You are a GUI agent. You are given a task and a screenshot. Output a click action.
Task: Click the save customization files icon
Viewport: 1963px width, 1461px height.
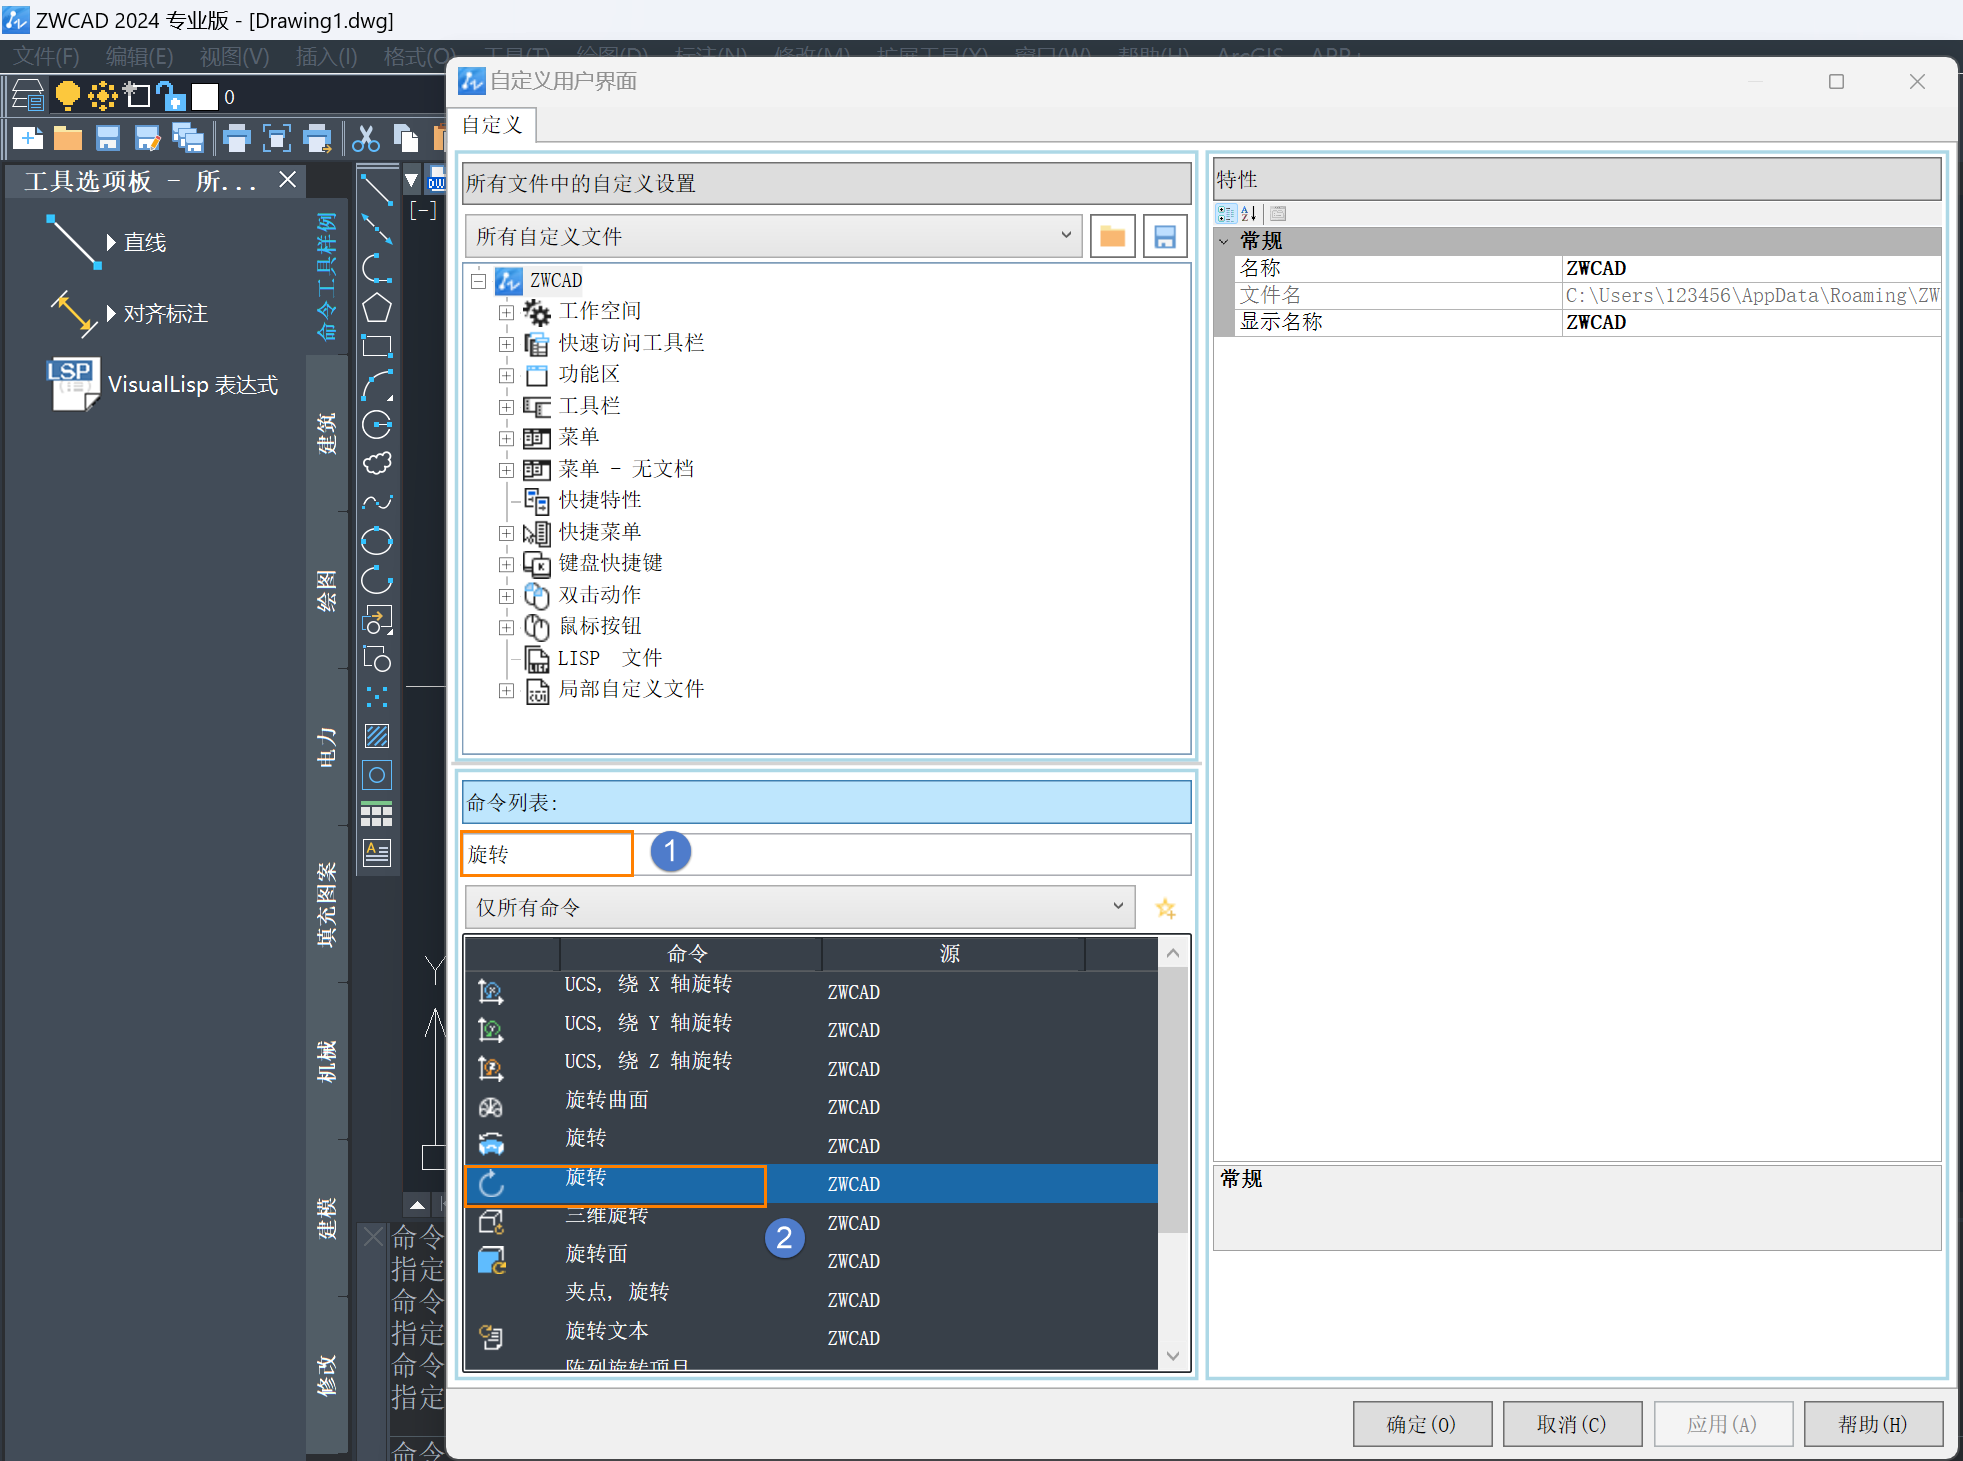[1164, 237]
